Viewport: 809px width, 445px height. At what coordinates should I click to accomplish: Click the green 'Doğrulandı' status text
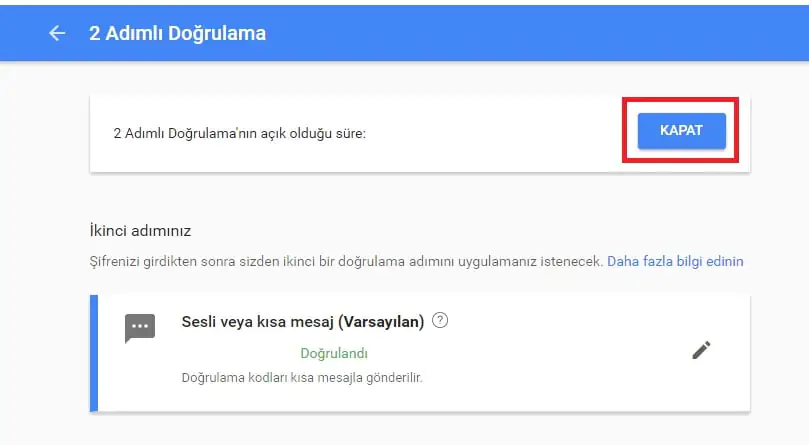pyautogui.click(x=334, y=353)
